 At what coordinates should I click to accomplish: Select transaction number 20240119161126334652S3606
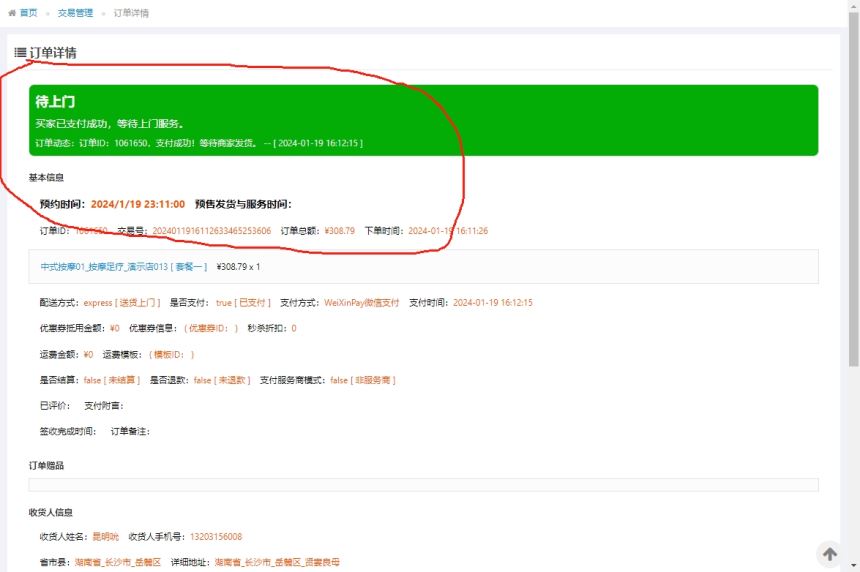tap(212, 231)
